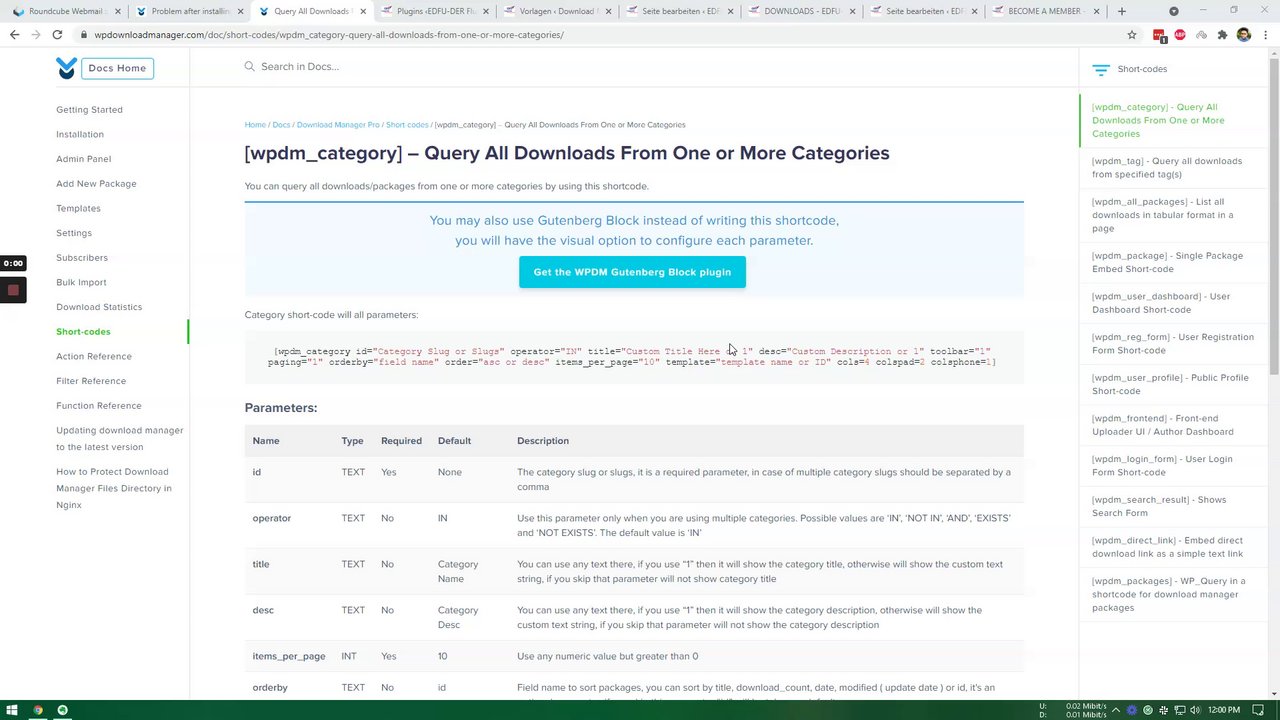The height and width of the screenshot is (720, 1280).
Task: Open the Action Reference section
Action: [x=94, y=356]
